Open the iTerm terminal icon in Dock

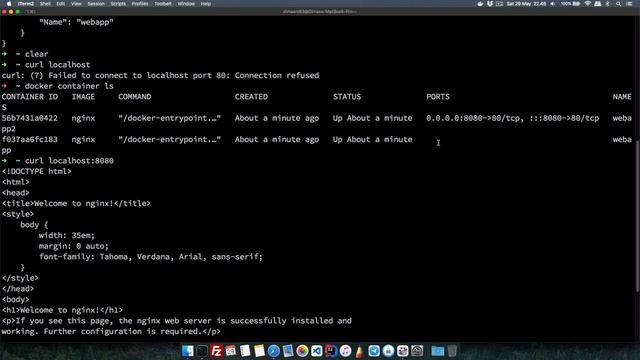tap(202, 351)
